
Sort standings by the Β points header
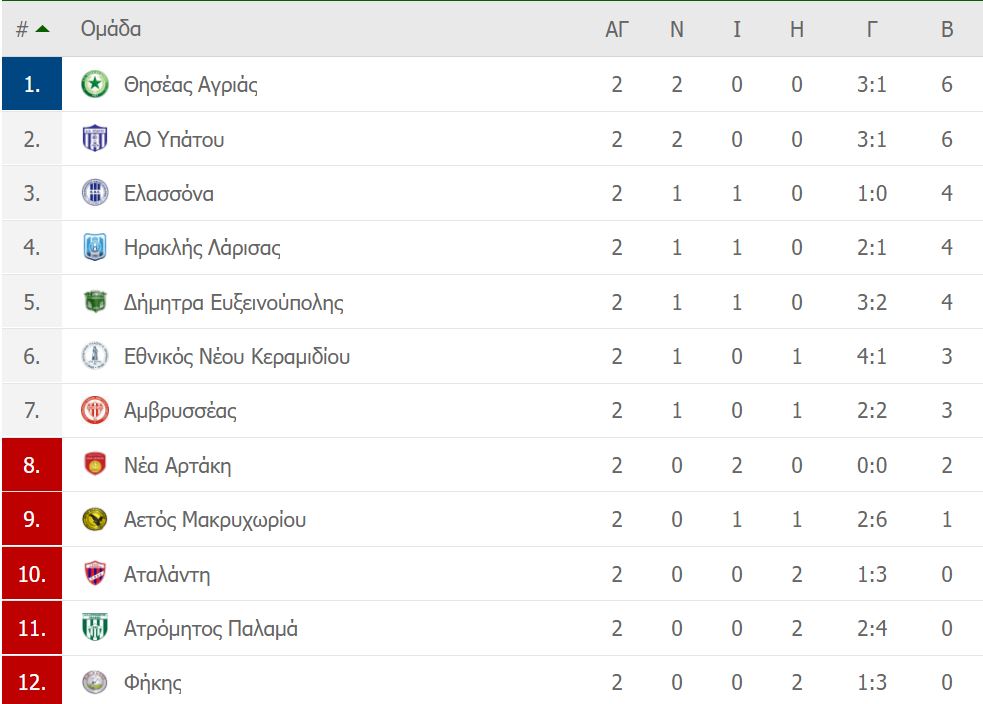click(x=947, y=29)
